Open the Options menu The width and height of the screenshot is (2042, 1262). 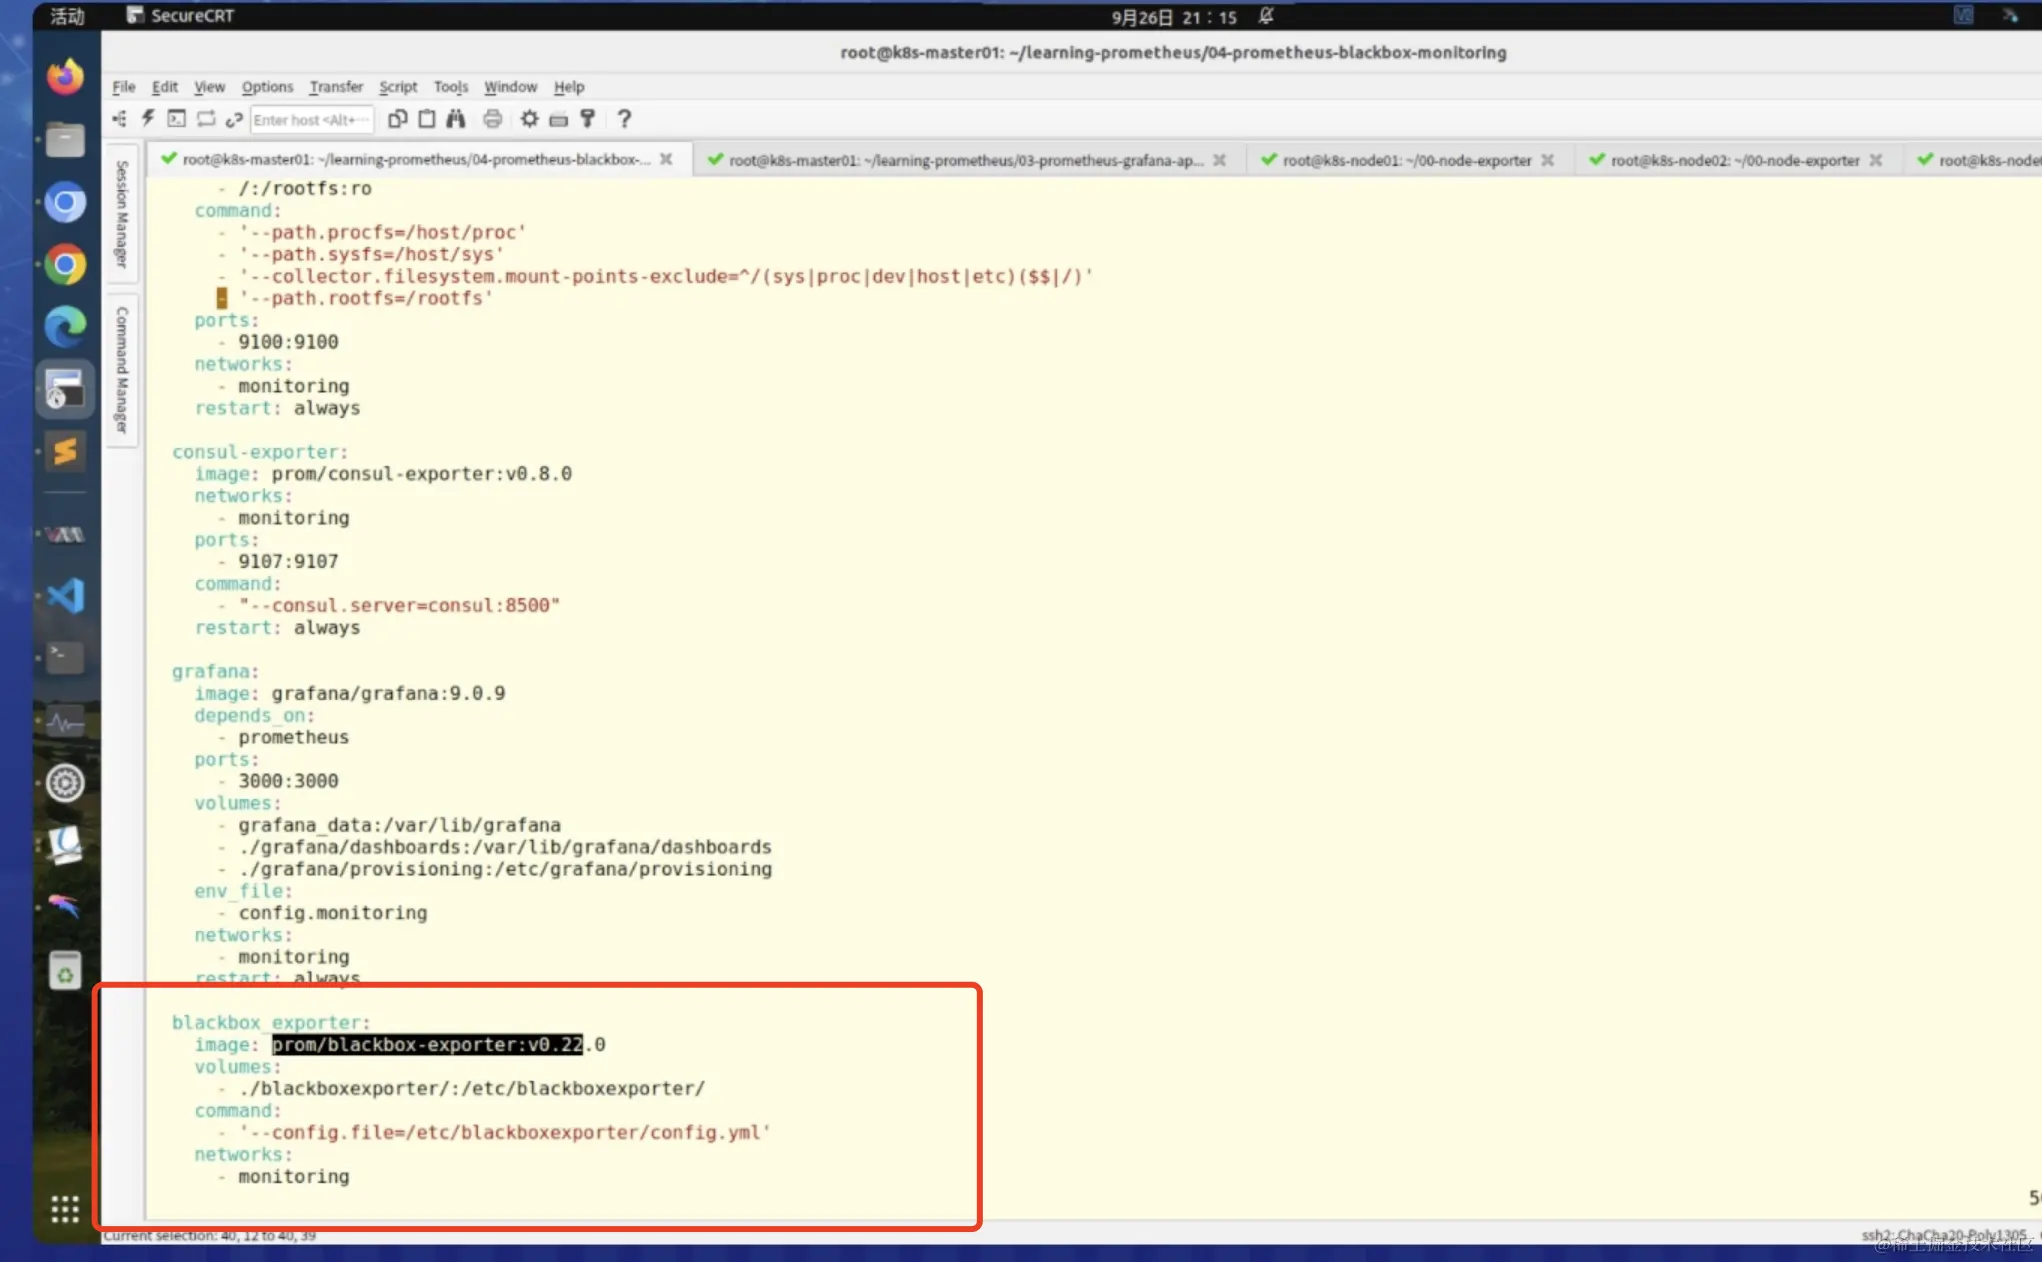pyautogui.click(x=267, y=87)
